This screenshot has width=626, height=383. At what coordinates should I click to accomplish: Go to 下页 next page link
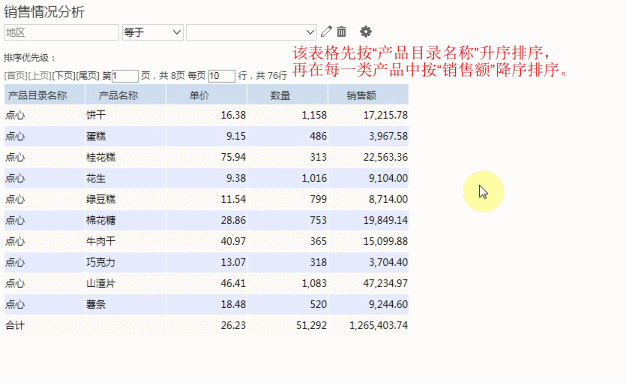click(x=63, y=75)
